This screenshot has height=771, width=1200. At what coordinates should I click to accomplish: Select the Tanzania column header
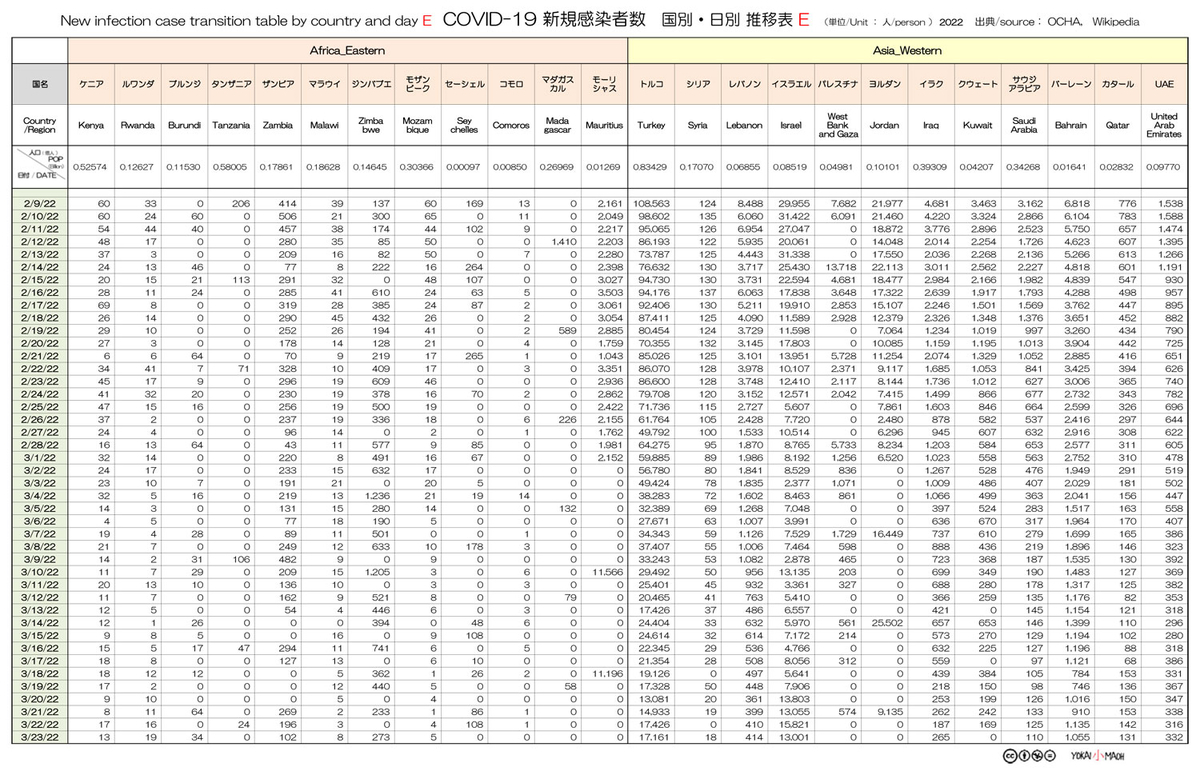(x=231, y=127)
